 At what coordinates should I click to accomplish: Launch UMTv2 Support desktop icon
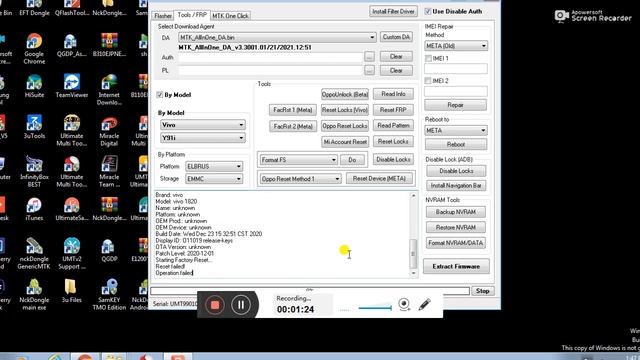click(x=71, y=254)
